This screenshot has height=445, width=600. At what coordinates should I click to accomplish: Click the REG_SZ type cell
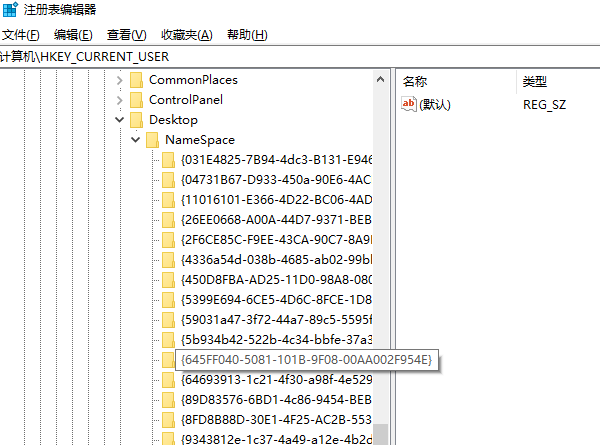(x=544, y=104)
